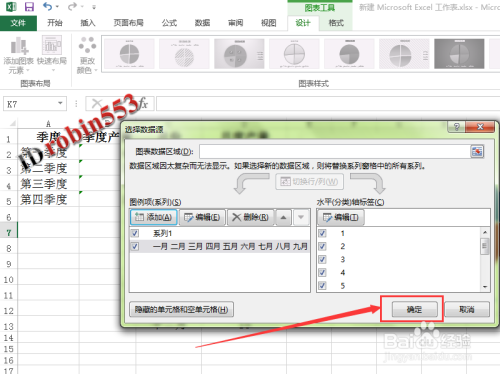Click into the formula bar
The image size is (500, 374).
pos(328,104)
